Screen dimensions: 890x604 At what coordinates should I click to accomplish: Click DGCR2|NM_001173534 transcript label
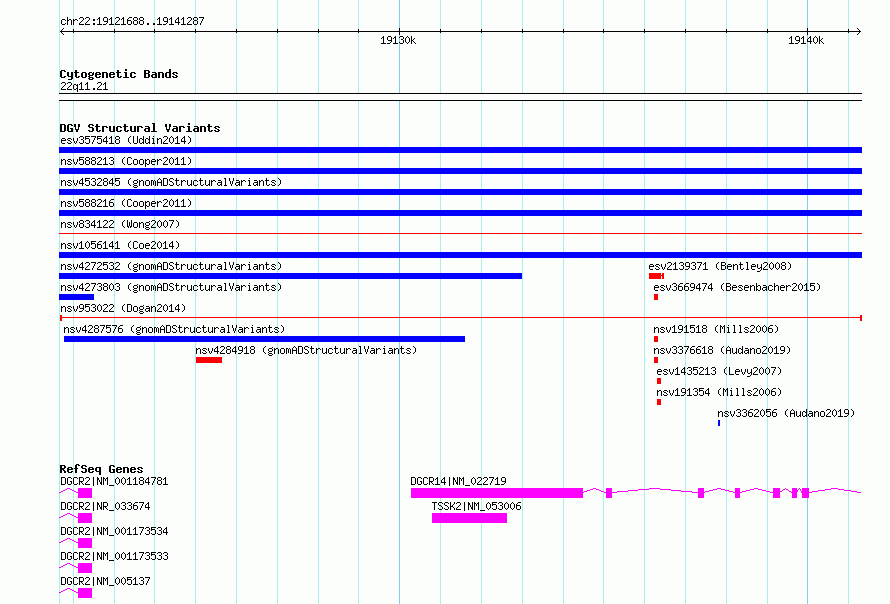114,531
